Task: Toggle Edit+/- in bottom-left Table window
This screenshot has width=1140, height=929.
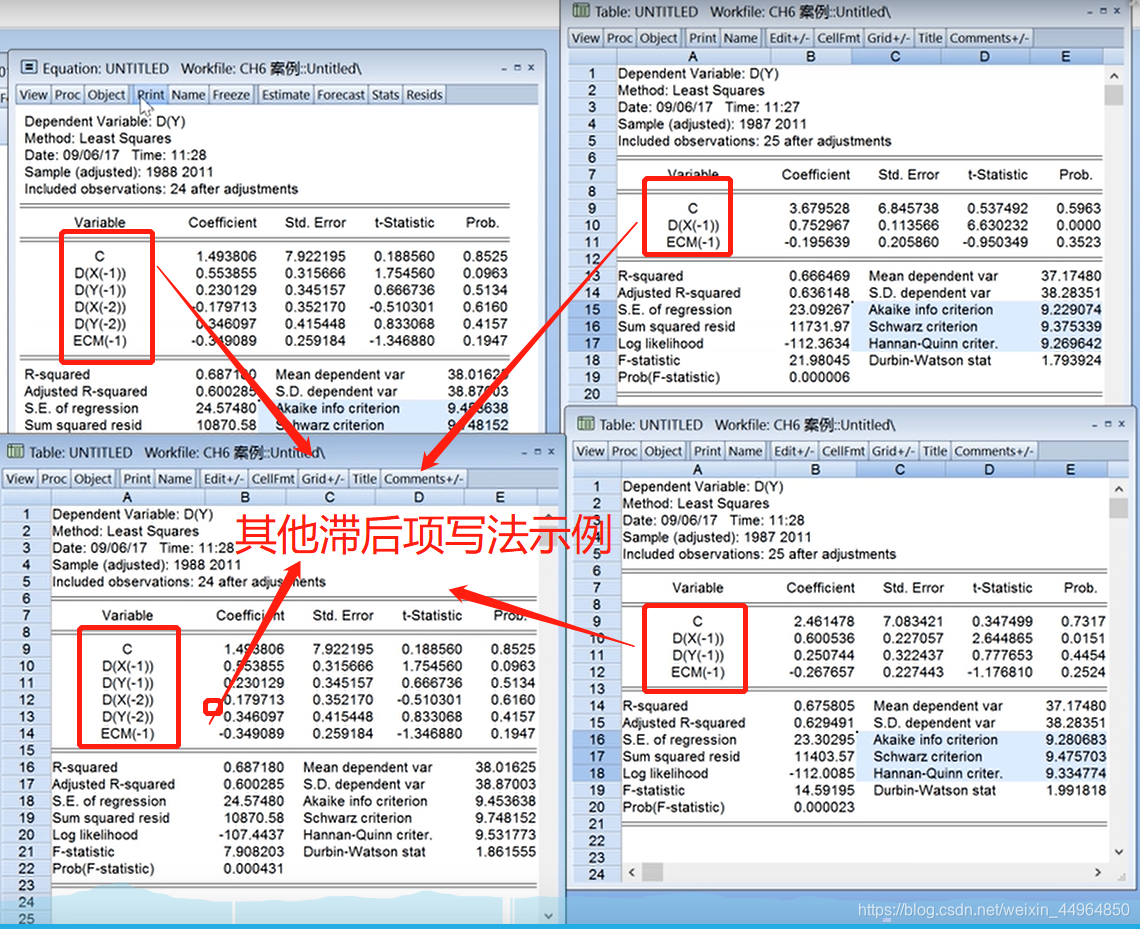Action: (224, 478)
